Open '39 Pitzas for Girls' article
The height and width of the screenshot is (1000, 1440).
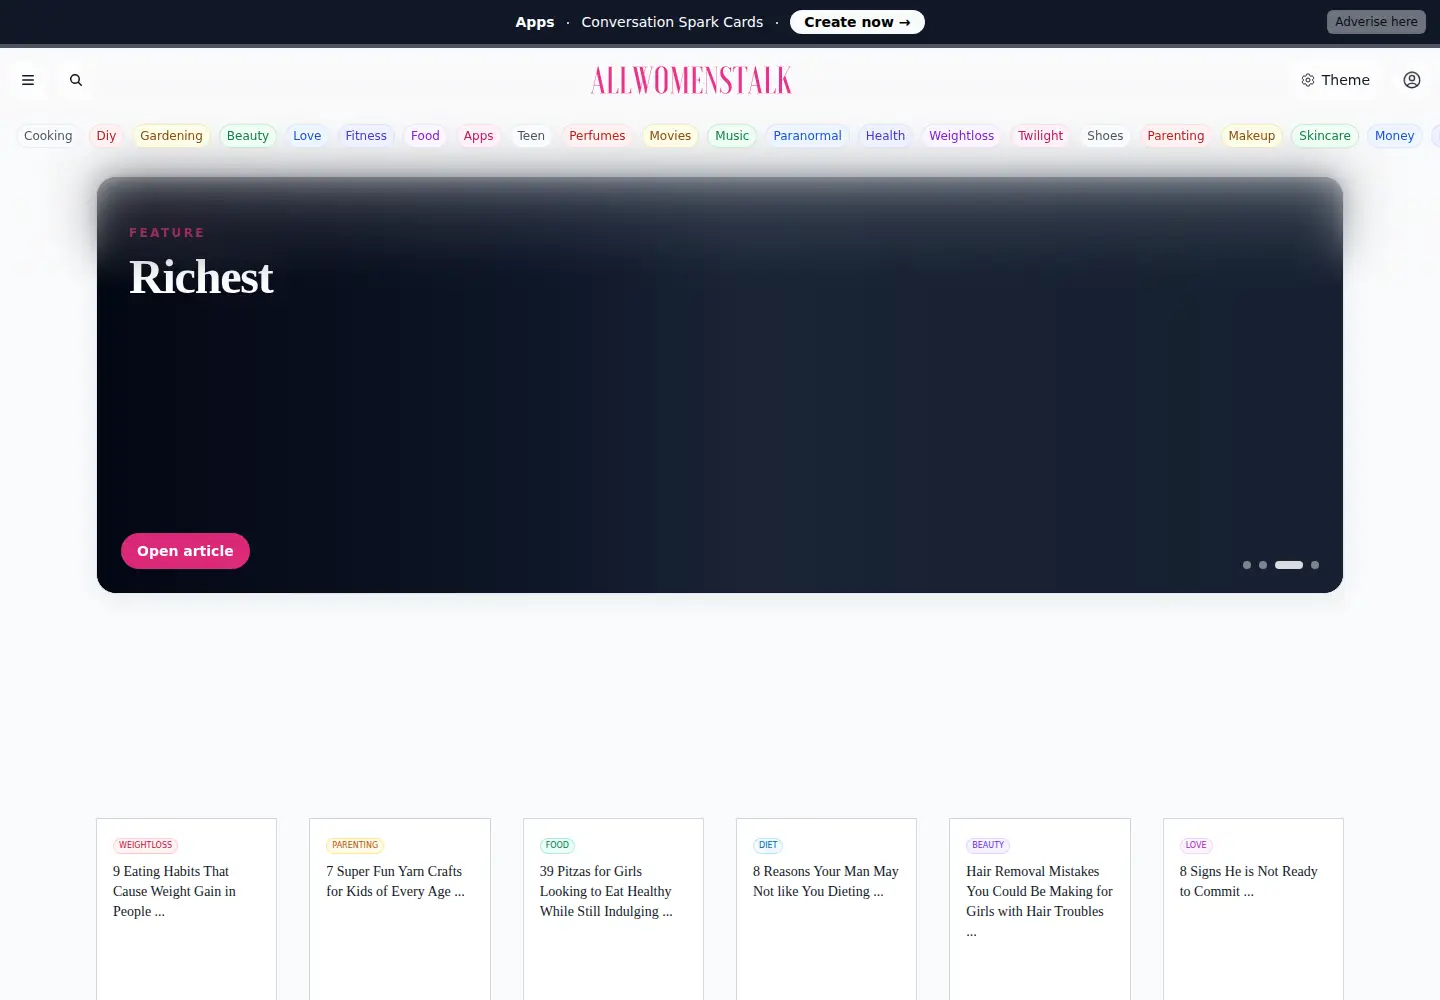coord(606,891)
